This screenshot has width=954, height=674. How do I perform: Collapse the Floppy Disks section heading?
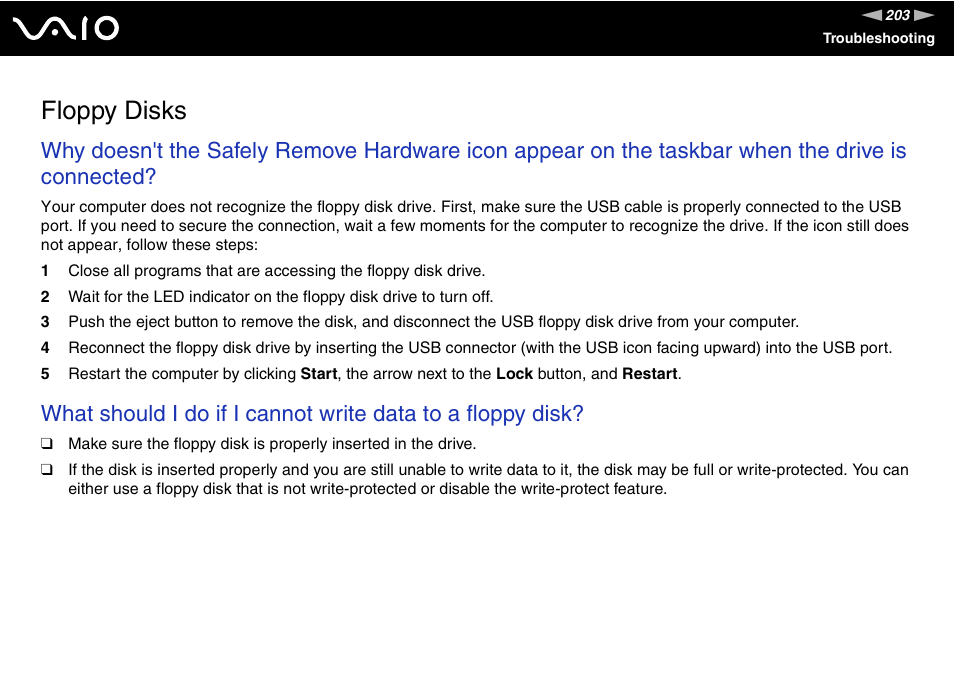tap(113, 111)
